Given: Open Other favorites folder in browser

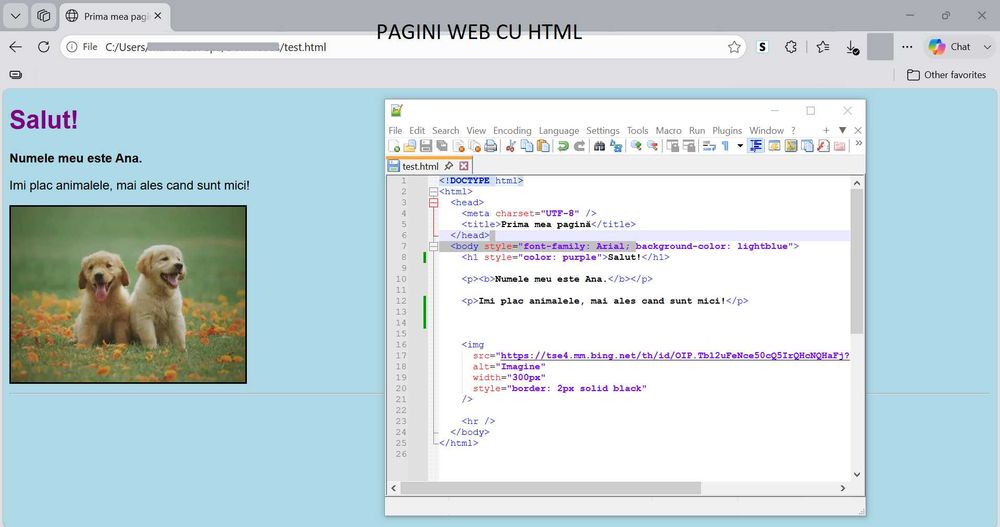Looking at the screenshot, I should tap(947, 75).
